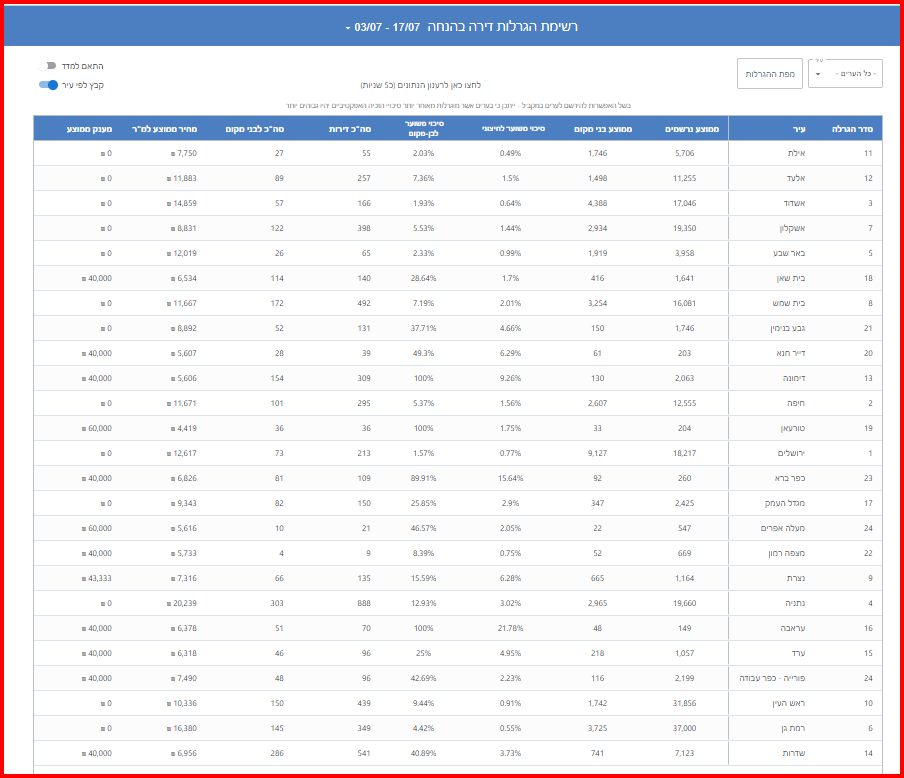Select the עראבה city row
This screenshot has width=904, height=778.
(x=458, y=628)
